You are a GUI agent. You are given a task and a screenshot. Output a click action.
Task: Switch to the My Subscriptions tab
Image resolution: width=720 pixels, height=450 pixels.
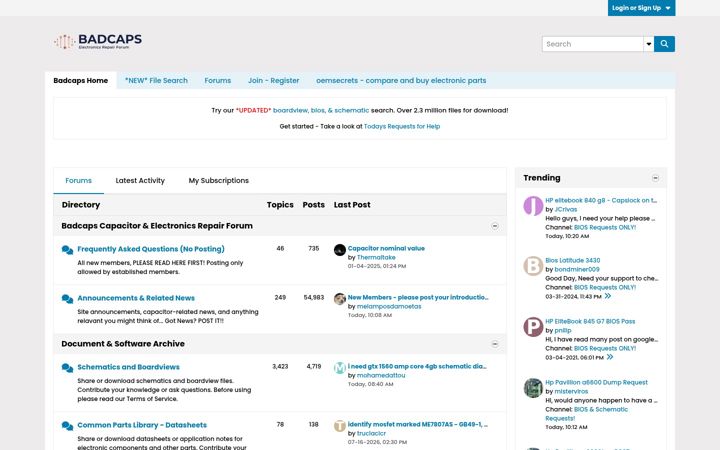point(219,180)
